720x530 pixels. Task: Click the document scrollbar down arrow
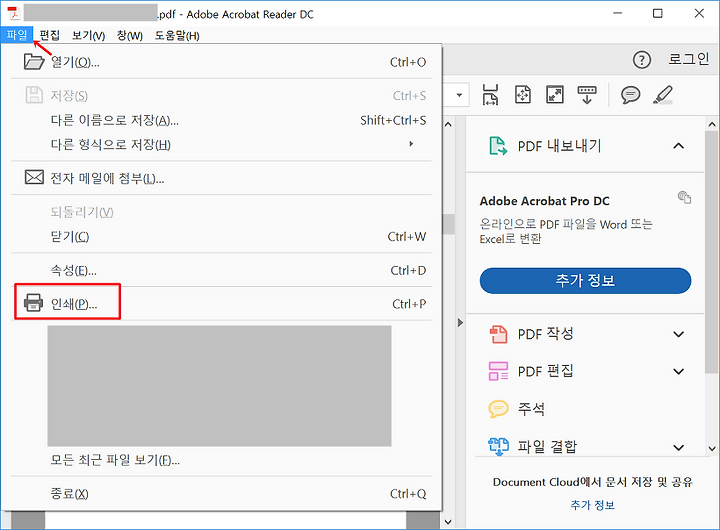[x=448, y=522]
